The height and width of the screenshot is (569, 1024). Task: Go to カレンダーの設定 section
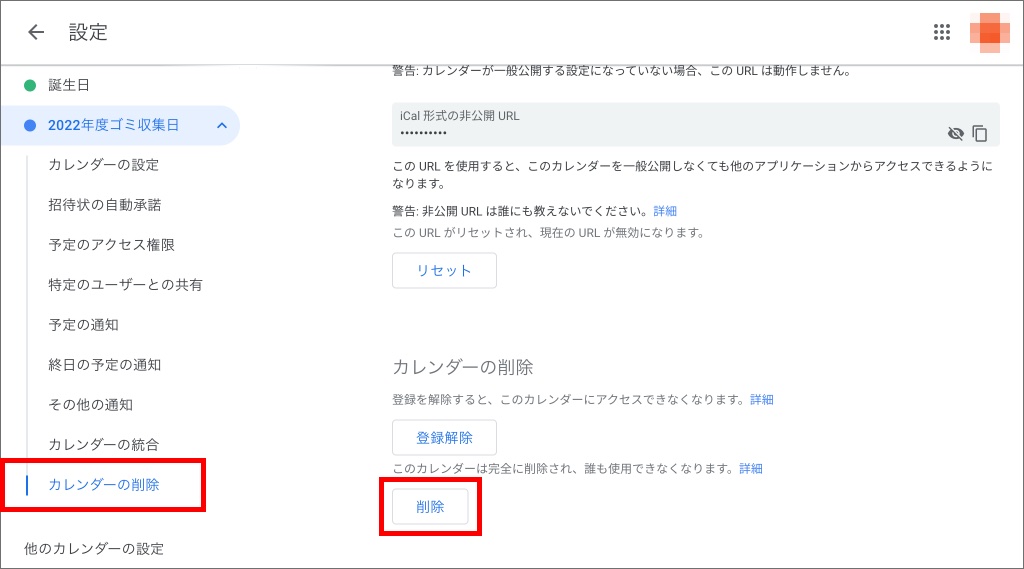pos(103,165)
